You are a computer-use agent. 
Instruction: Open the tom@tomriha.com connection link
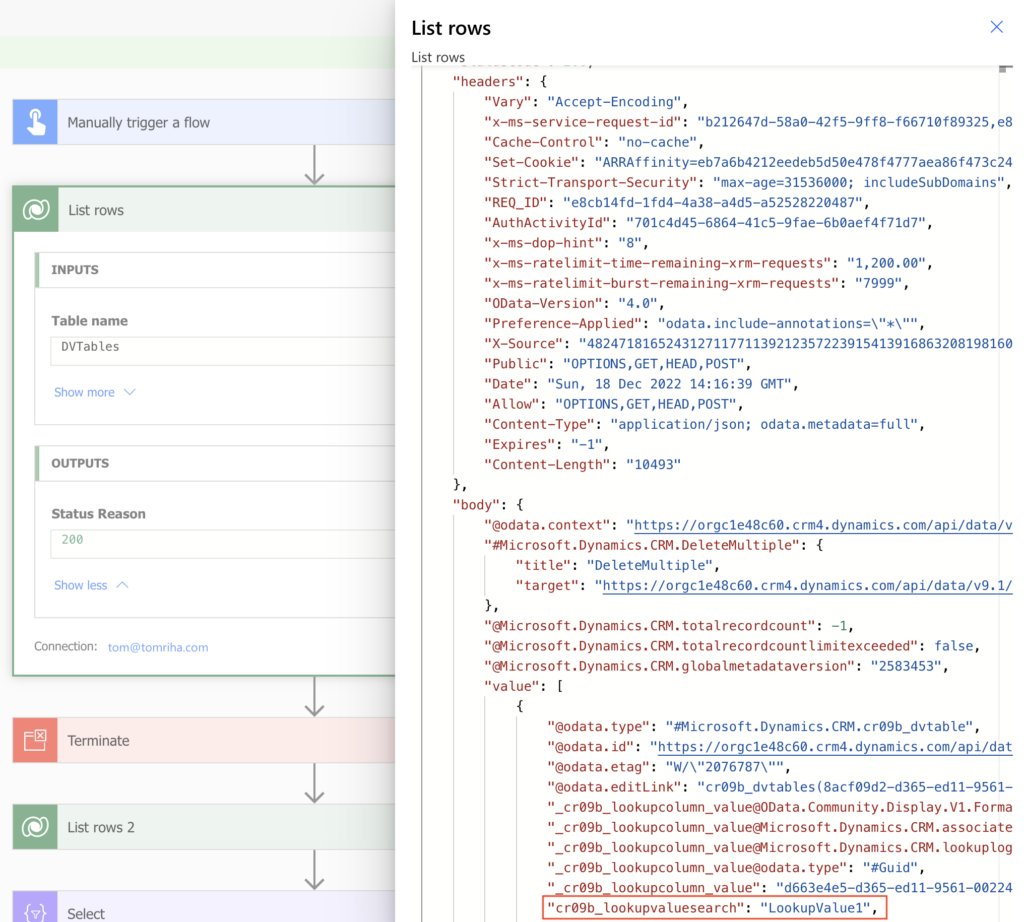pos(158,647)
